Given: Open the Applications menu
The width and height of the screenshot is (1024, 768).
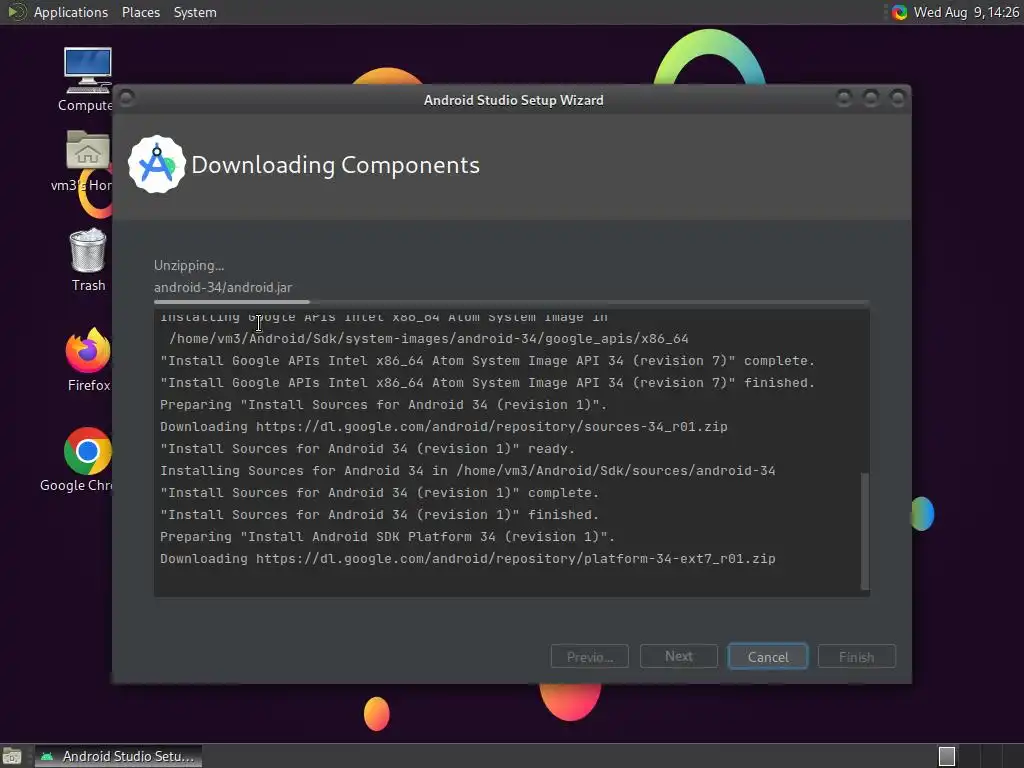Looking at the screenshot, I should tap(71, 12).
